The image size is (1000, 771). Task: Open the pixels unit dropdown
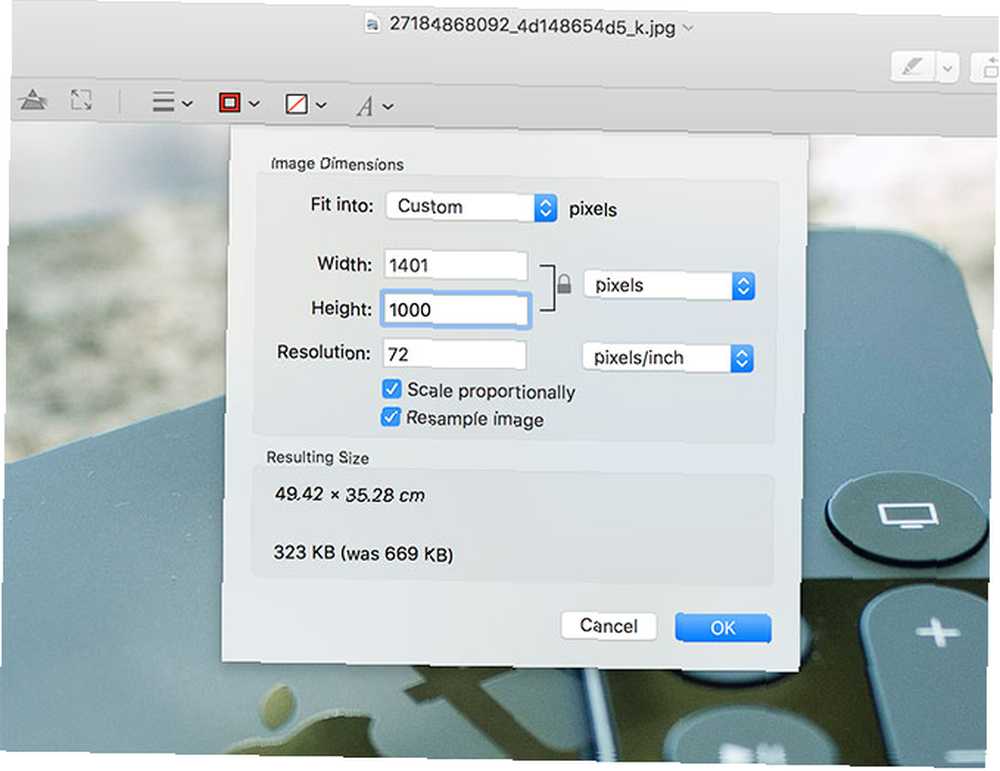(670, 286)
